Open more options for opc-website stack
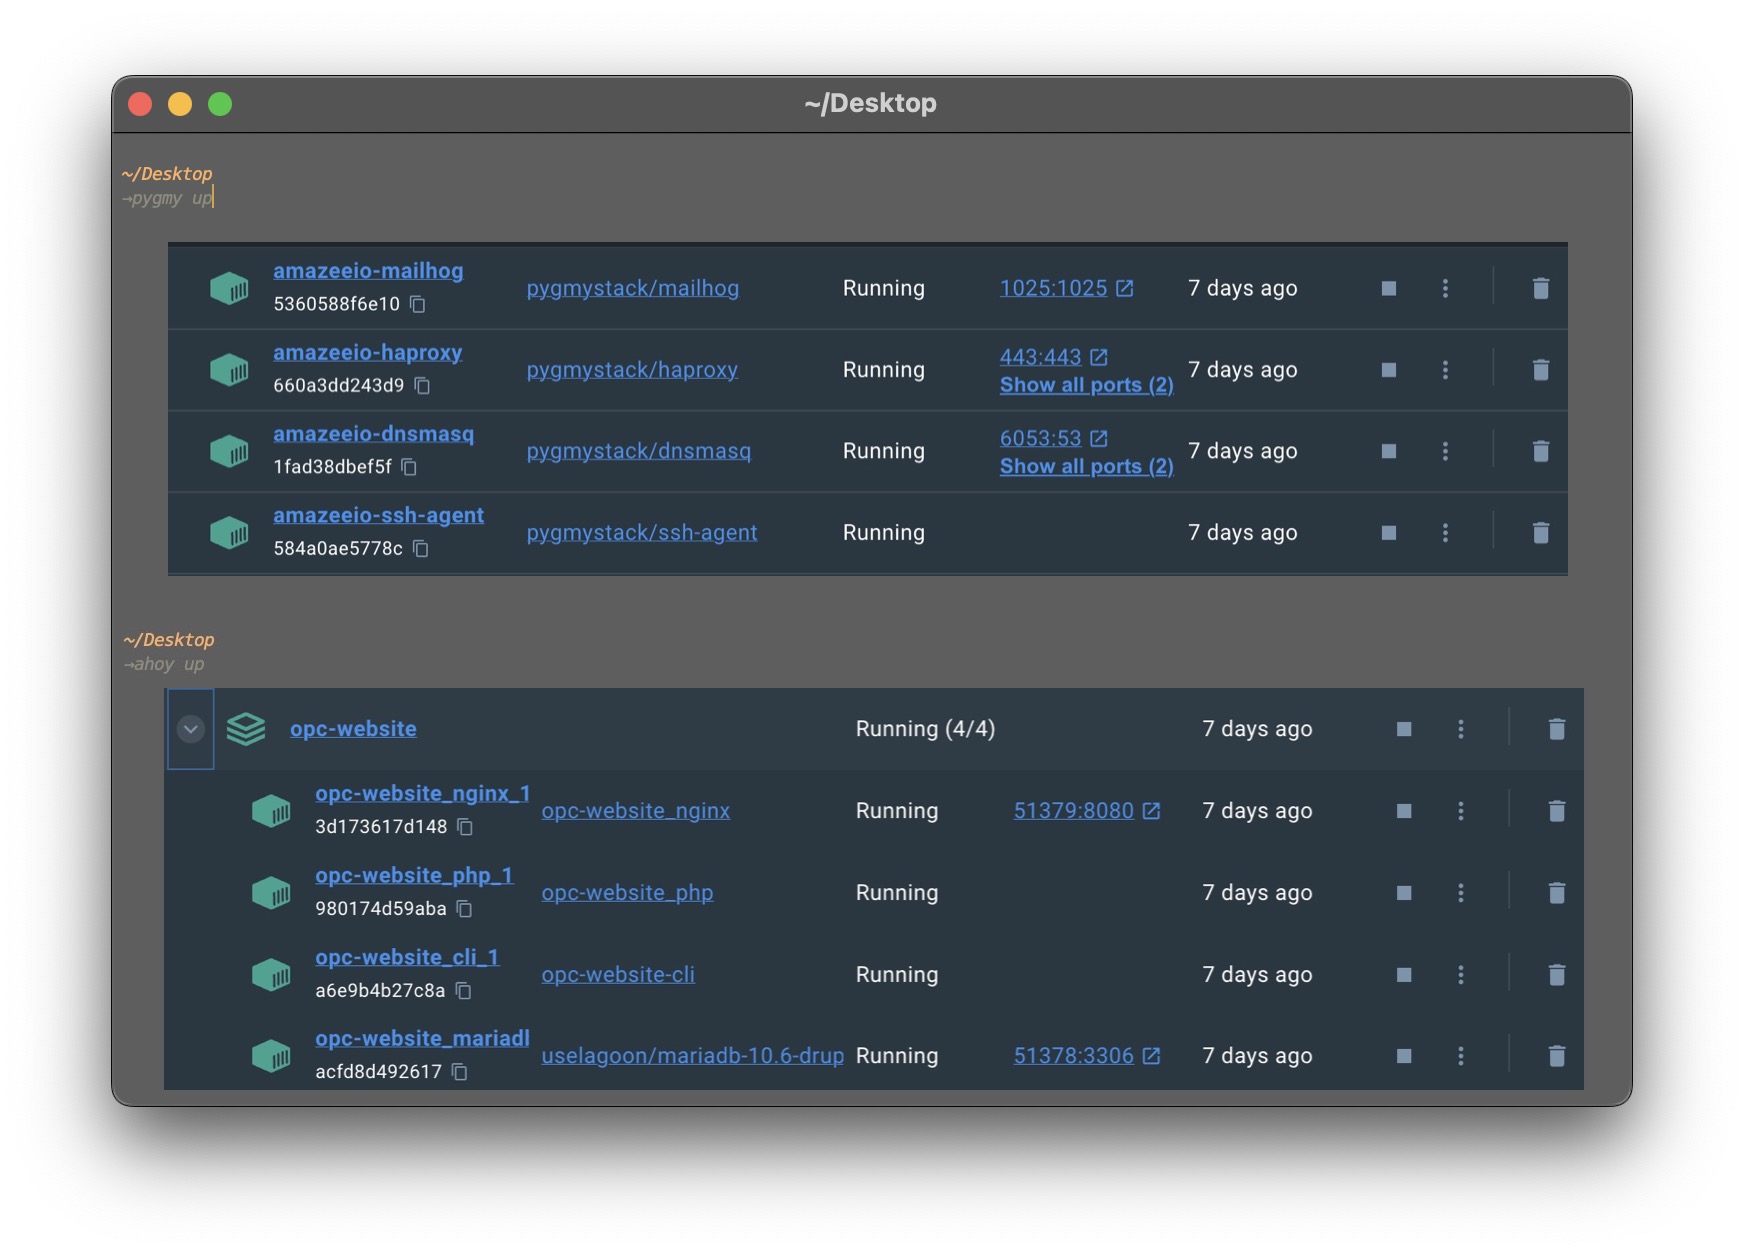The image size is (1744, 1254). point(1461,729)
